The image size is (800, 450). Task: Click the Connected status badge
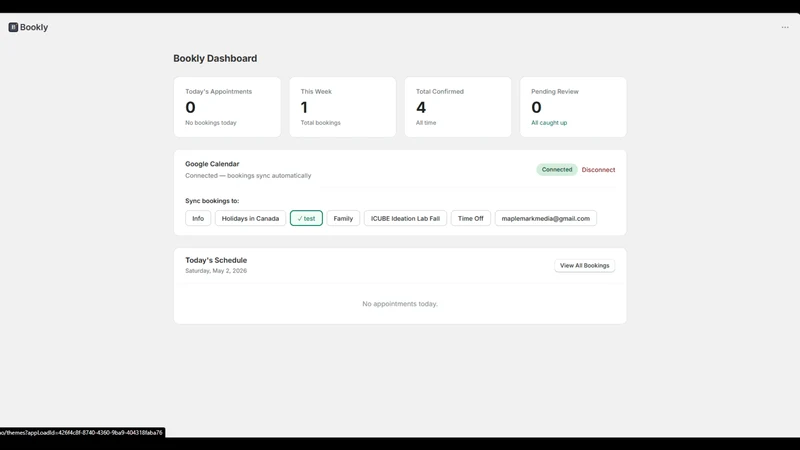point(557,169)
